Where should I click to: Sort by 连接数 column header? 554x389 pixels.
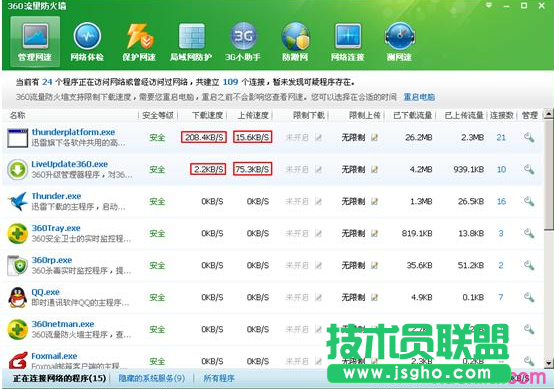click(x=501, y=115)
